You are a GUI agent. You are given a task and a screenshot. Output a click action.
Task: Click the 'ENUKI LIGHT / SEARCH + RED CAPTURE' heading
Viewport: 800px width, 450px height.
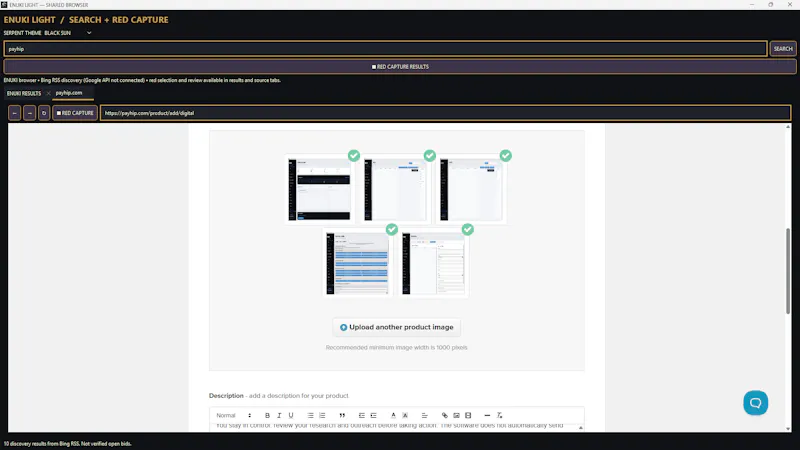pyautogui.click(x=86, y=20)
